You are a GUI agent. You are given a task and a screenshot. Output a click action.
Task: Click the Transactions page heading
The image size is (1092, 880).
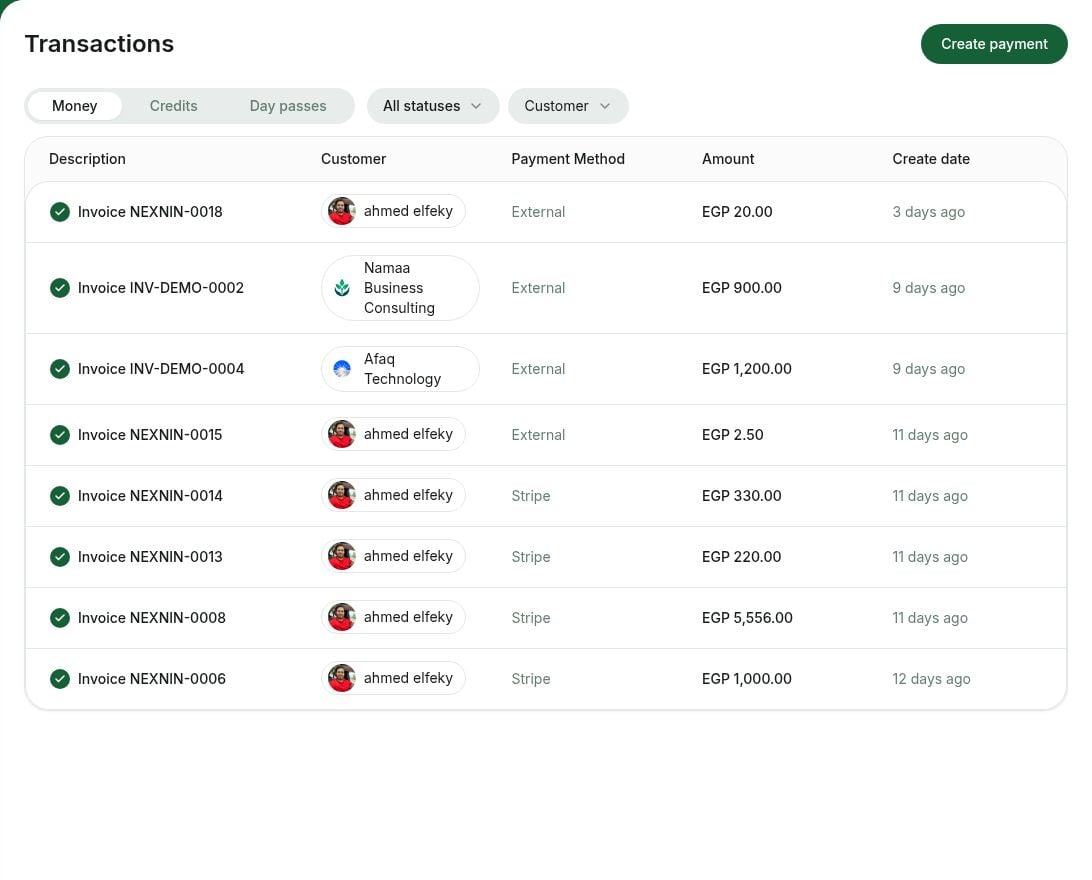click(99, 44)
